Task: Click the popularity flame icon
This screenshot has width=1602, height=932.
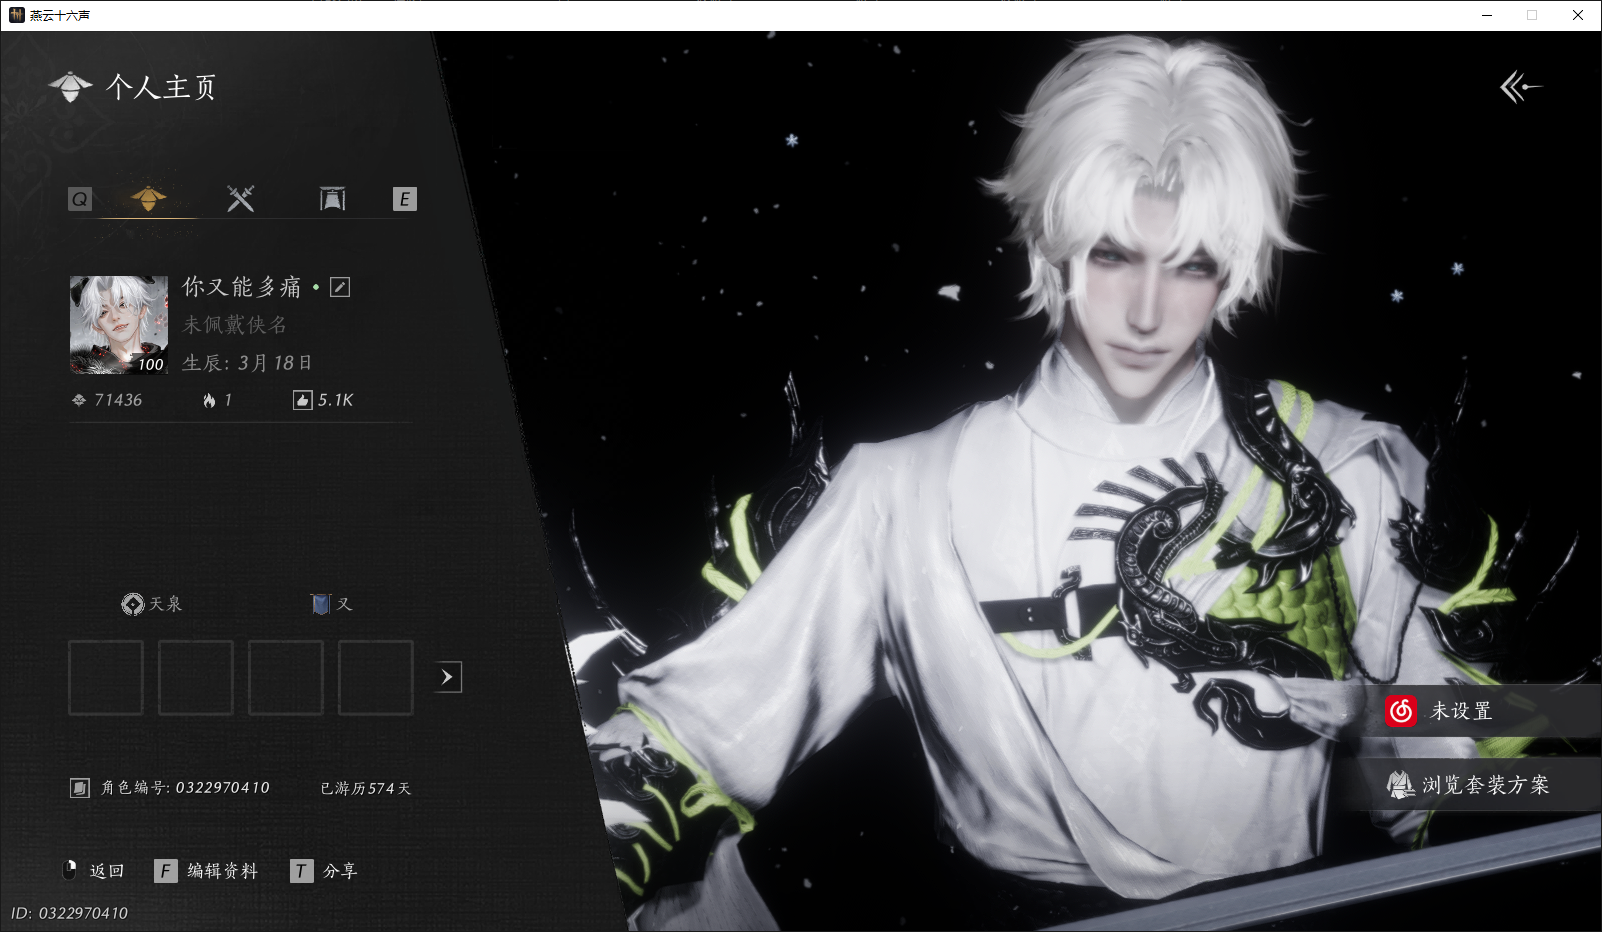Action: pyautogui.click(x=209, y=400)
